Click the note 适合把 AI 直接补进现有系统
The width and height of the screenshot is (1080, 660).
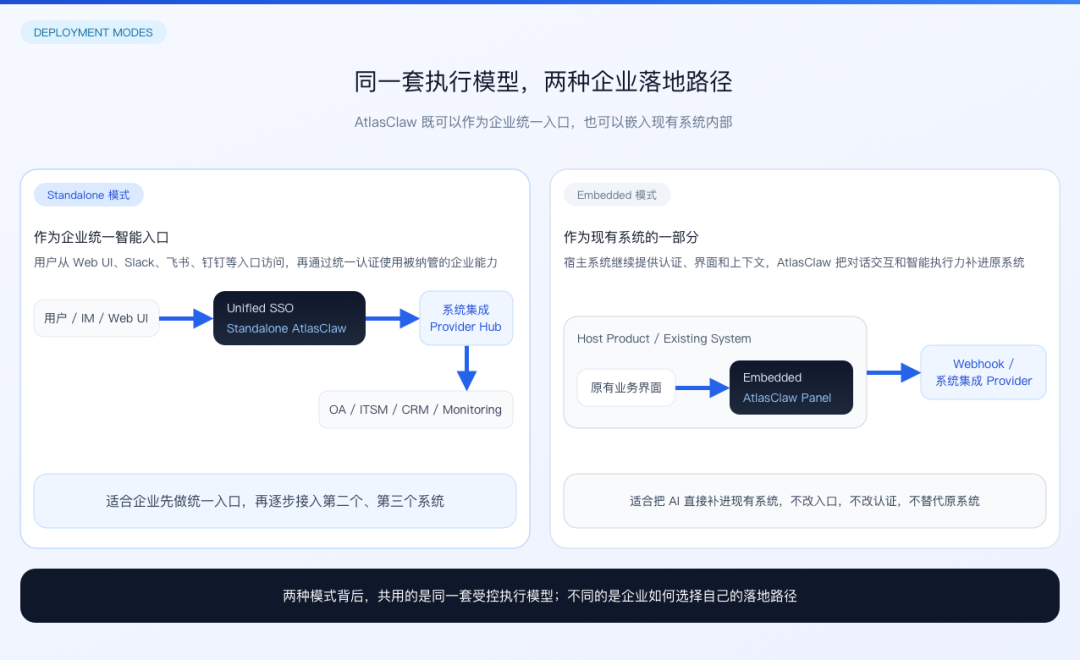pyautogui.click(x=804, y=501)
